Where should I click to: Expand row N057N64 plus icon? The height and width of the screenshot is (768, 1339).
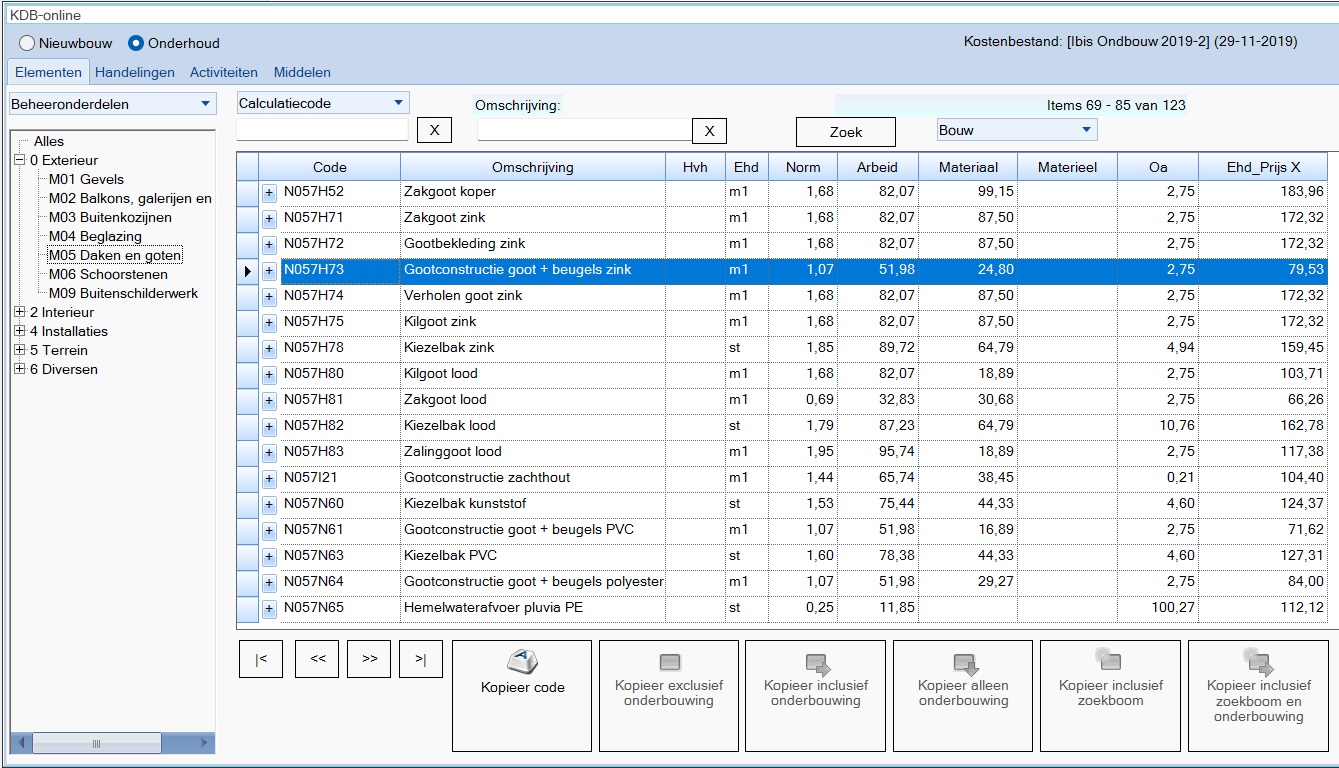pyautogui.click(x=269, y=582)
